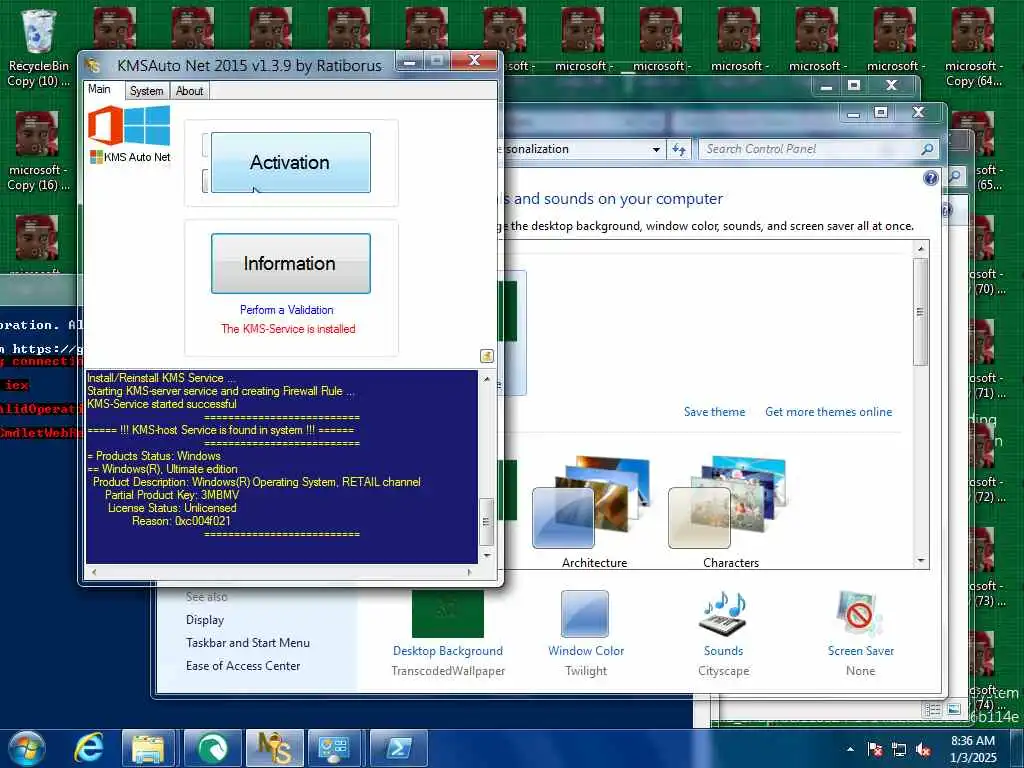Select the Architecture theme
Screen dimensions: 1024x768
(594, 513)
